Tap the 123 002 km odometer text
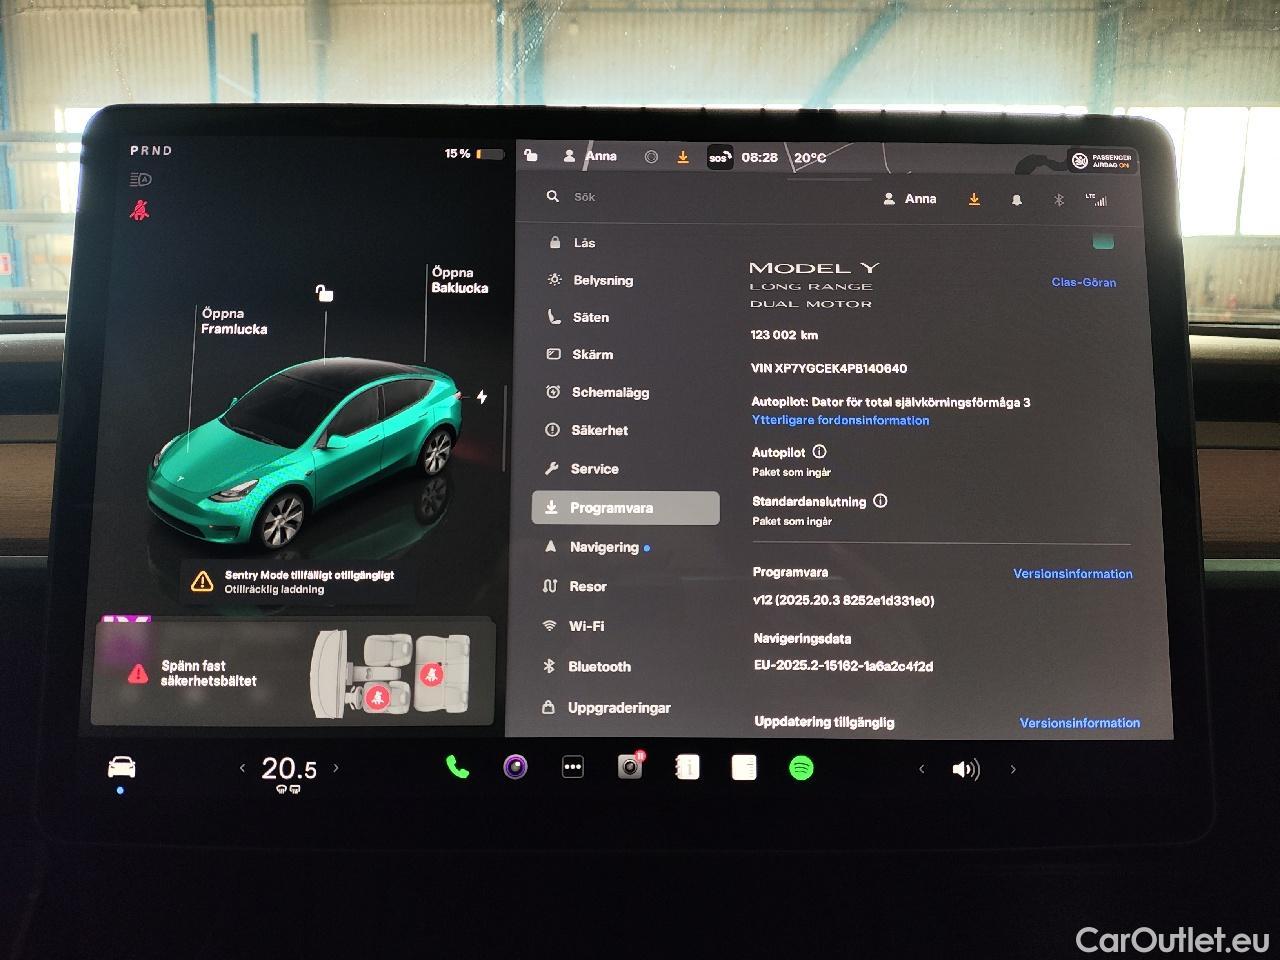 tap(784, 335)
